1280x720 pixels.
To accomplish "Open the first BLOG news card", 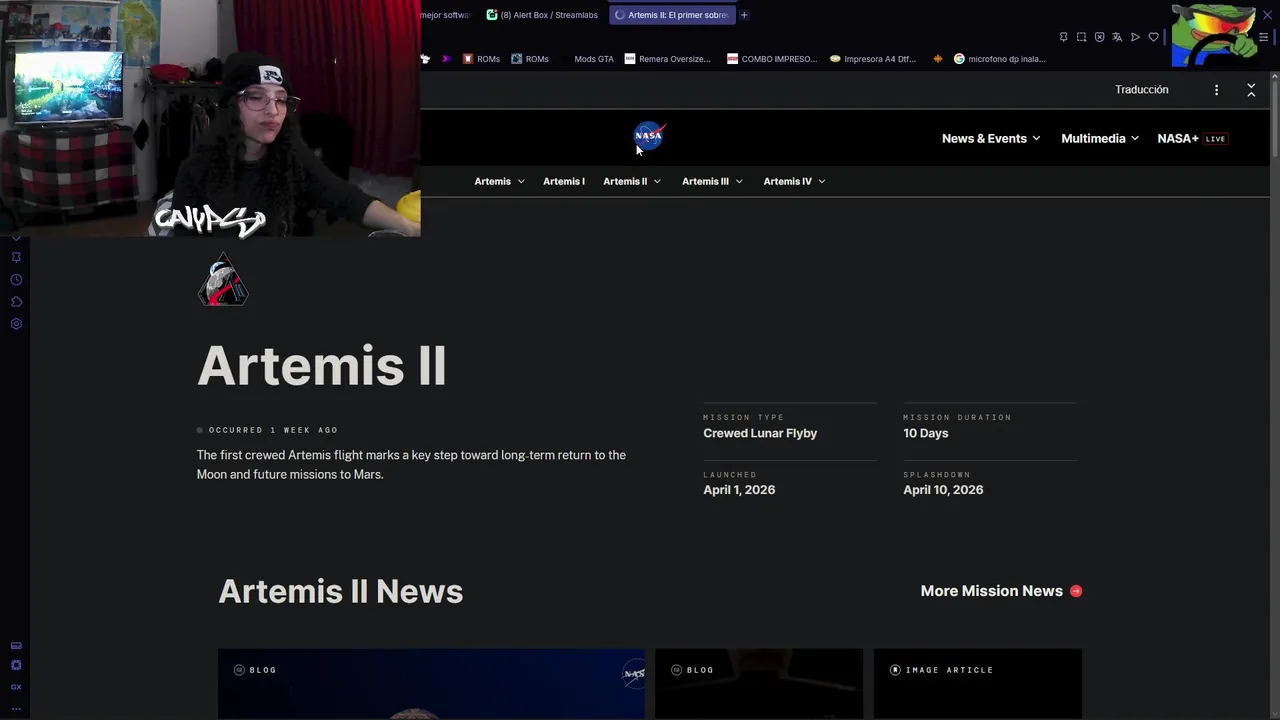I will 432,684.
